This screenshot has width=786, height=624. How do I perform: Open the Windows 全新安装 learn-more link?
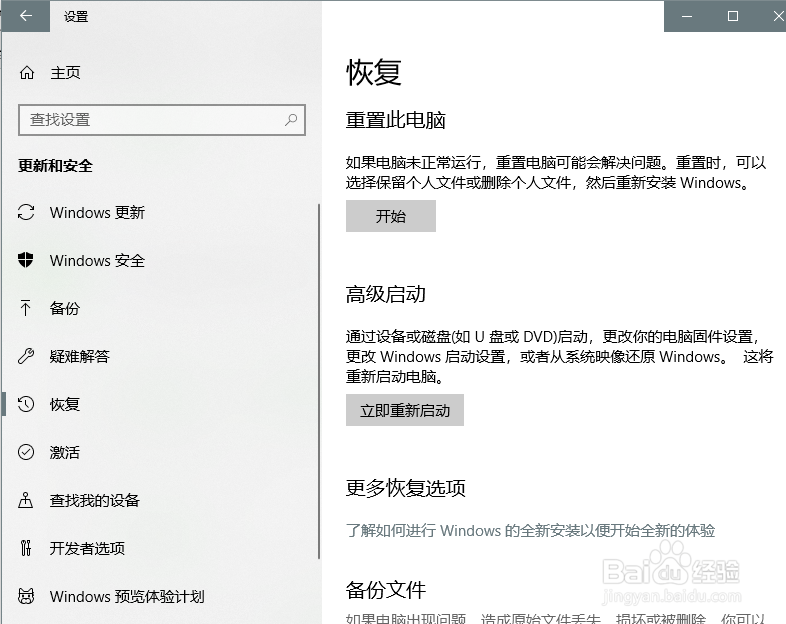point(530,530)
